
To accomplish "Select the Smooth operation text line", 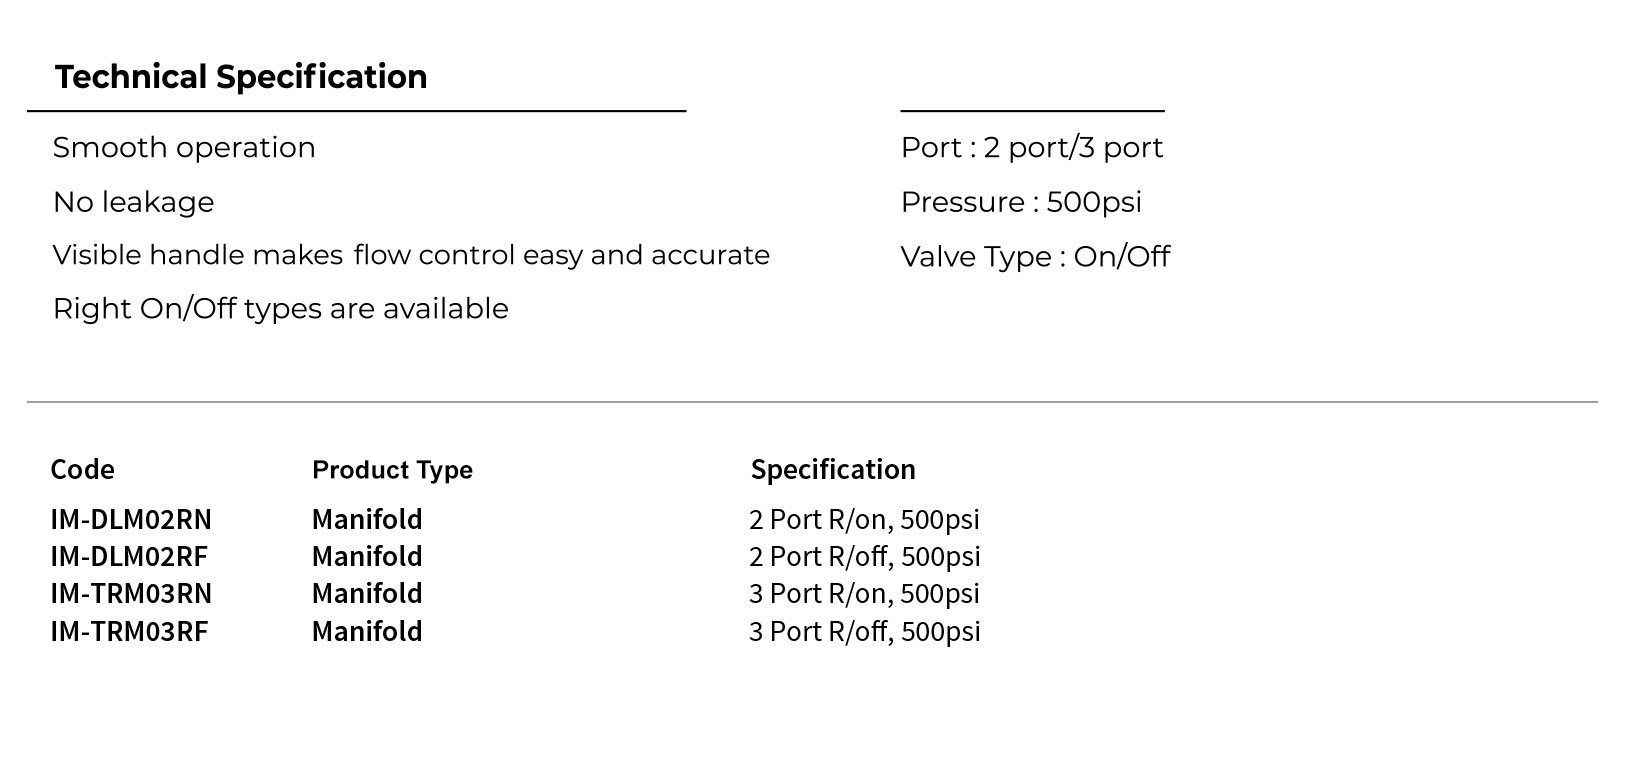I will (x=184, y=148).
